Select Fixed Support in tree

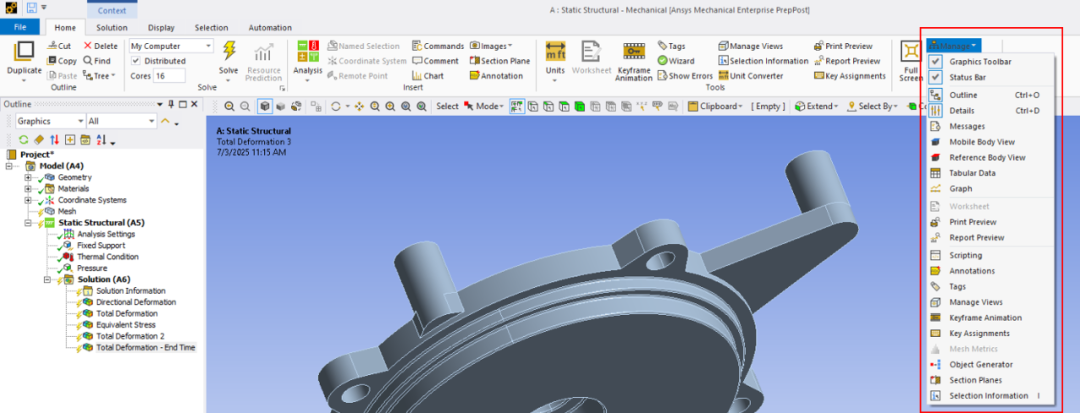click(x=101, y=245)
